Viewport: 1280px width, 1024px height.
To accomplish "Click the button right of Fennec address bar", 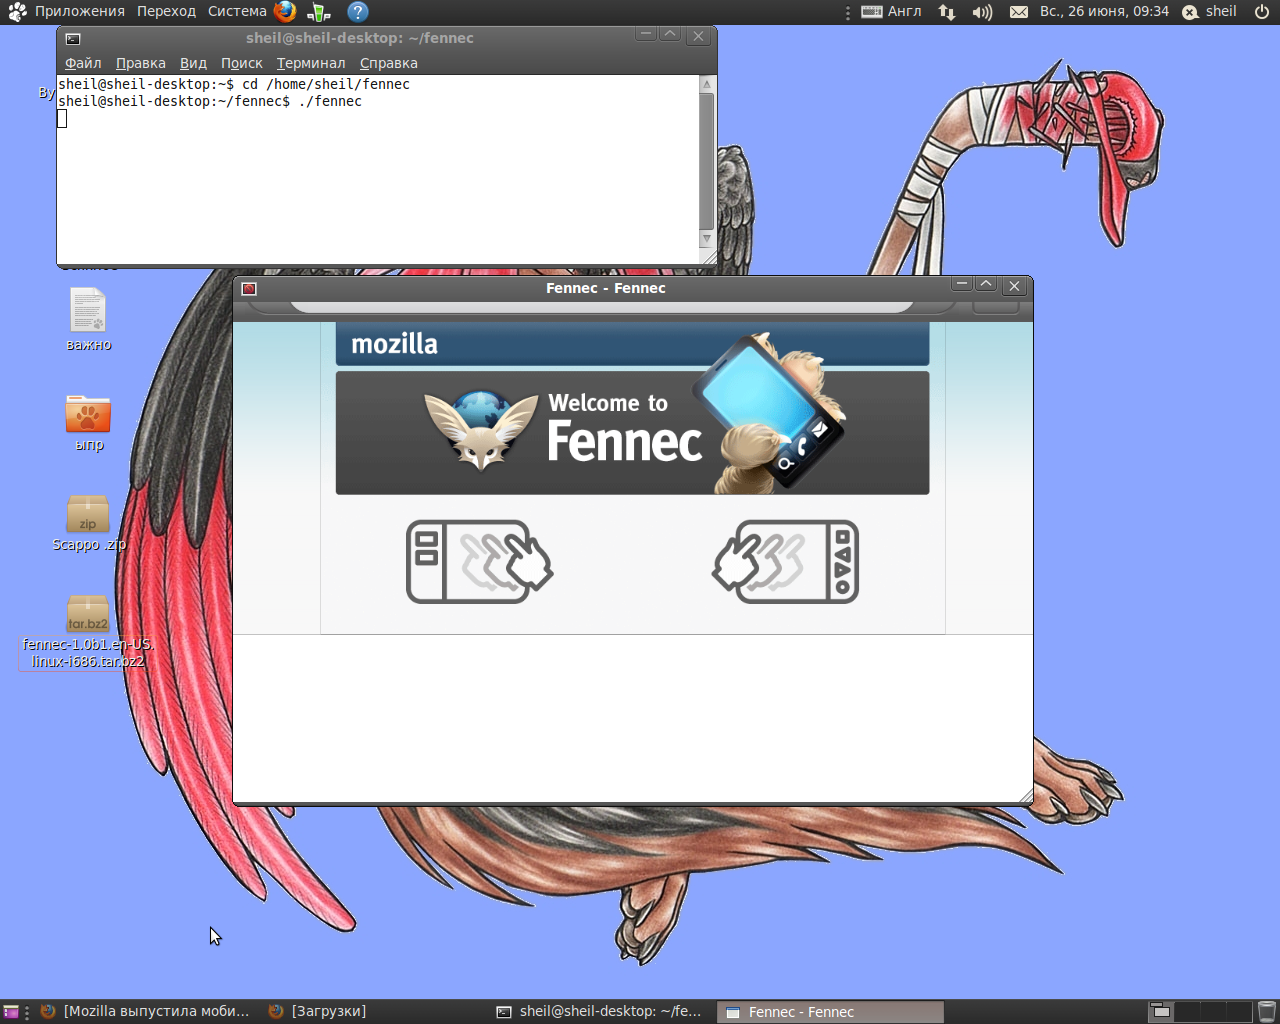I will tap(995, 307).
